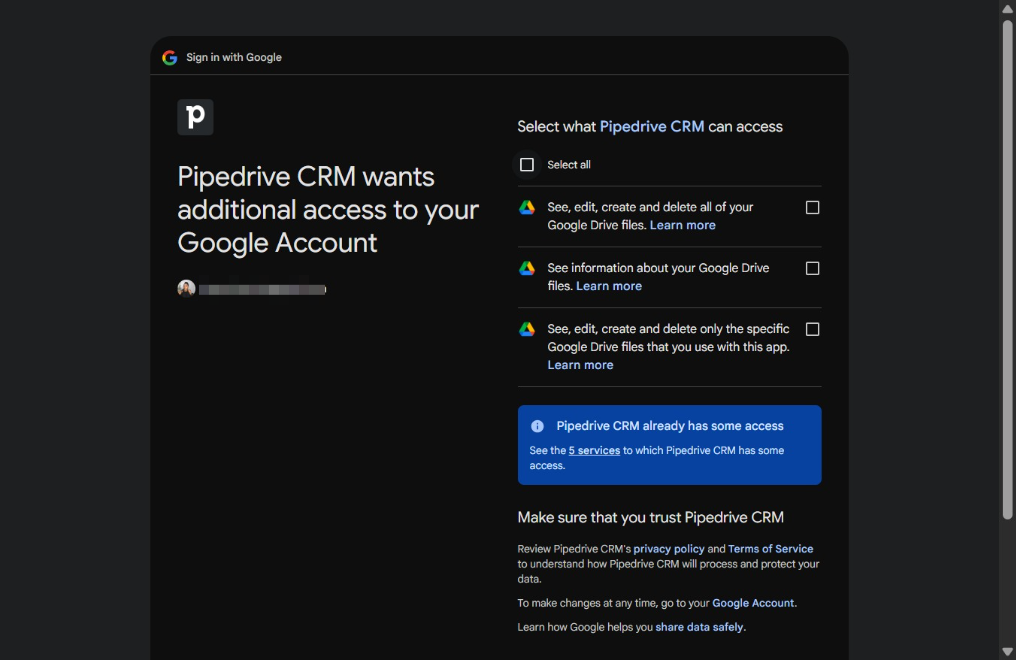The height and width of the screenshot is (660, 1016).
Task: Open Learn more for Drive file information
Action: pyautogui.click(x=608, y=286)
